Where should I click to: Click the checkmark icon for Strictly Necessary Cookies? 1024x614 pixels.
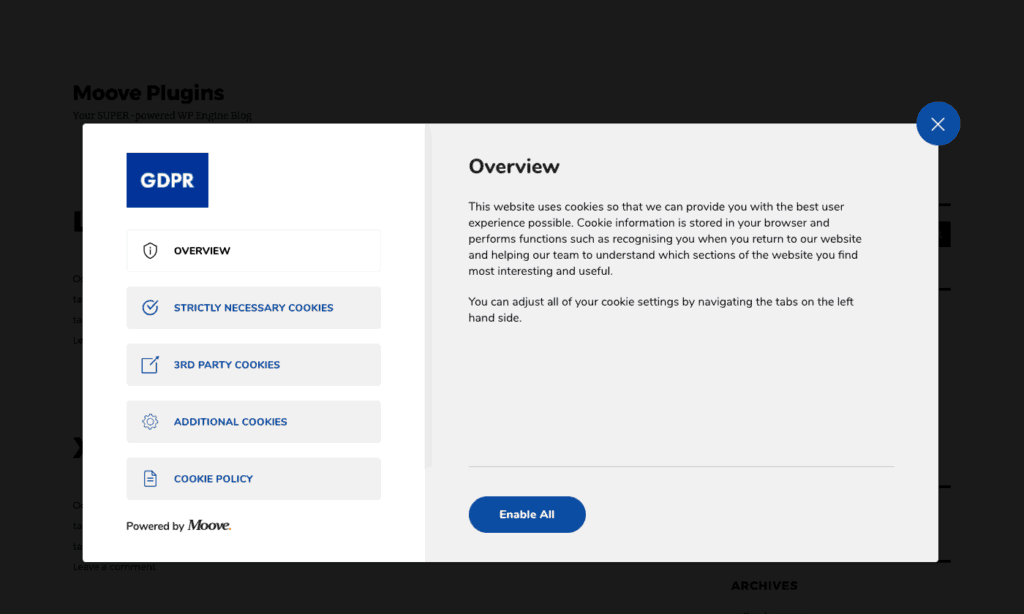(x=150, y=308)
